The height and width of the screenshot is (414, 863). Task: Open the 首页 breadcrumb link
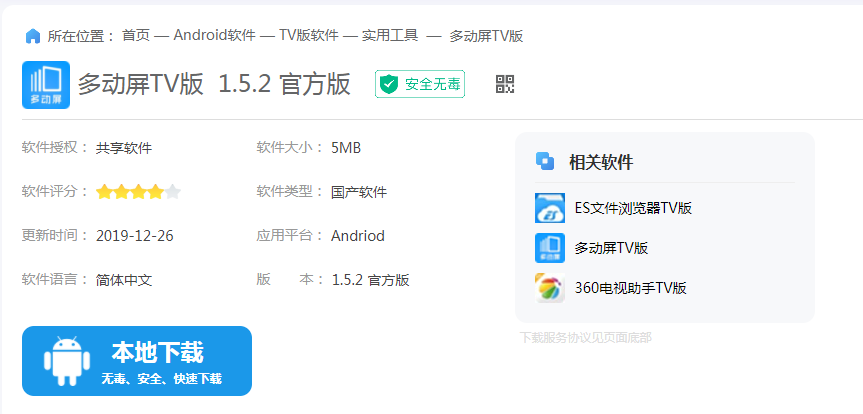tap(136, 36)
